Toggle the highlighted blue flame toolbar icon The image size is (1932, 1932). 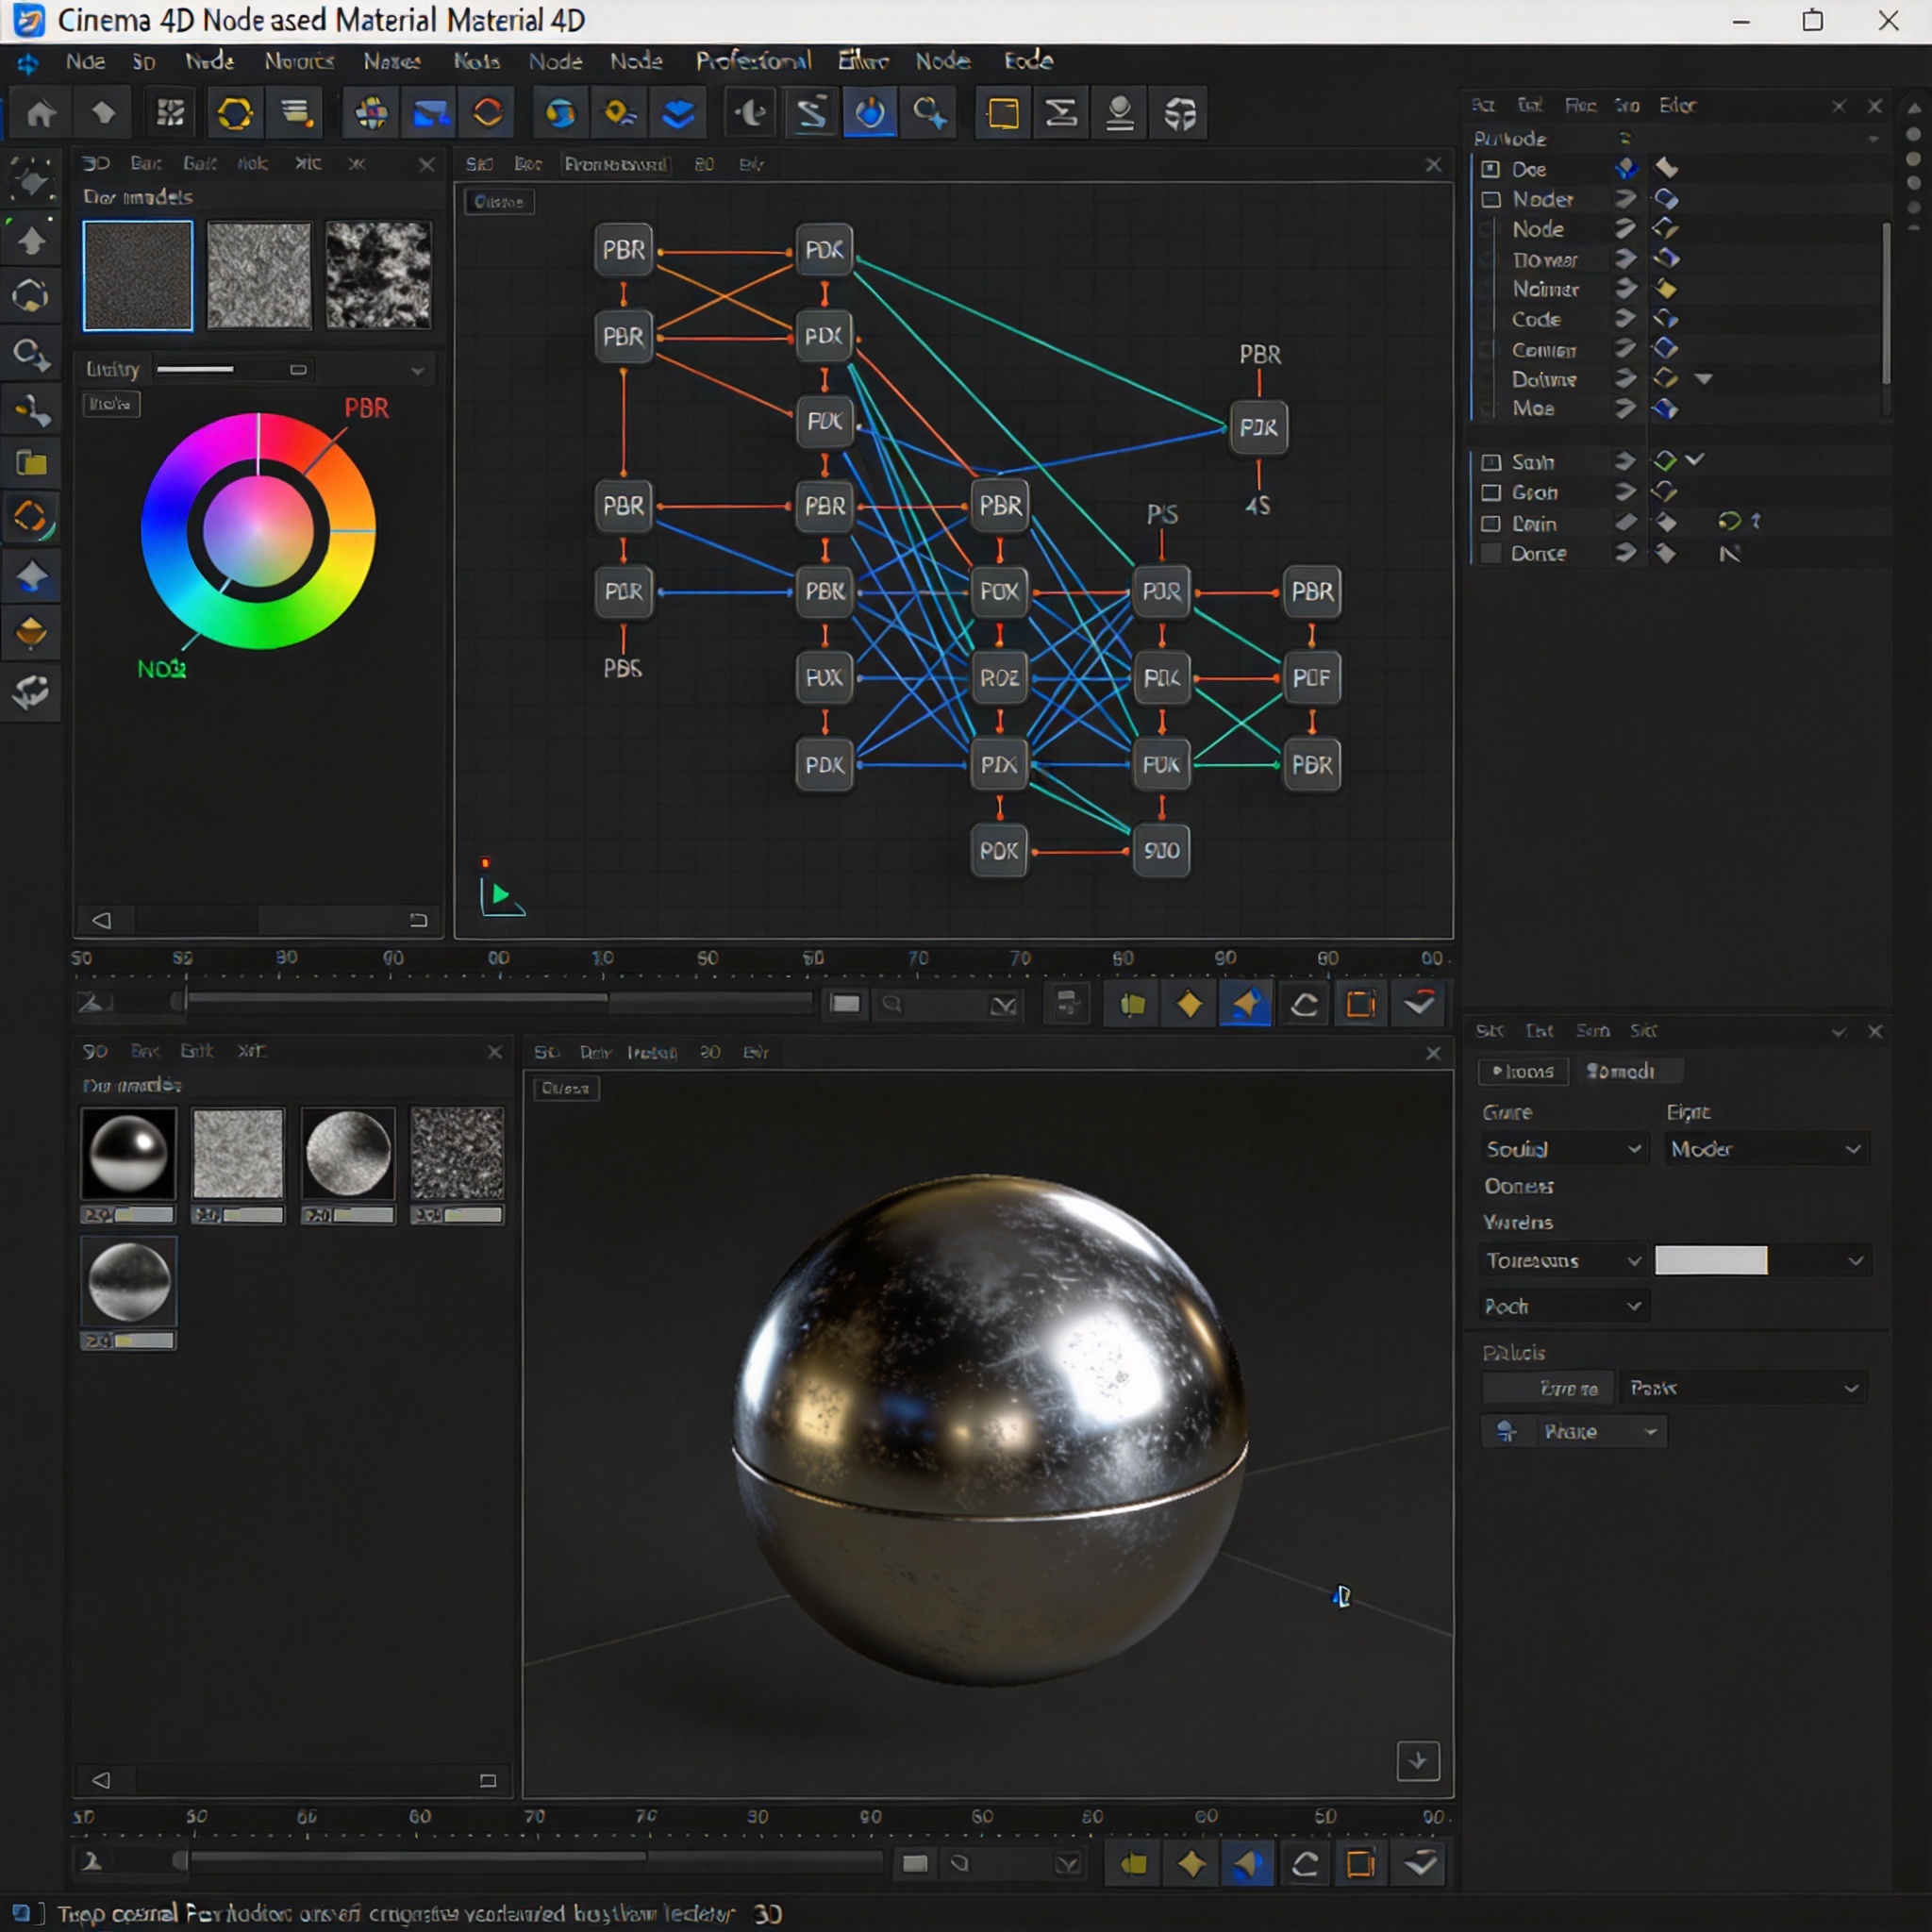pos(870,113)
